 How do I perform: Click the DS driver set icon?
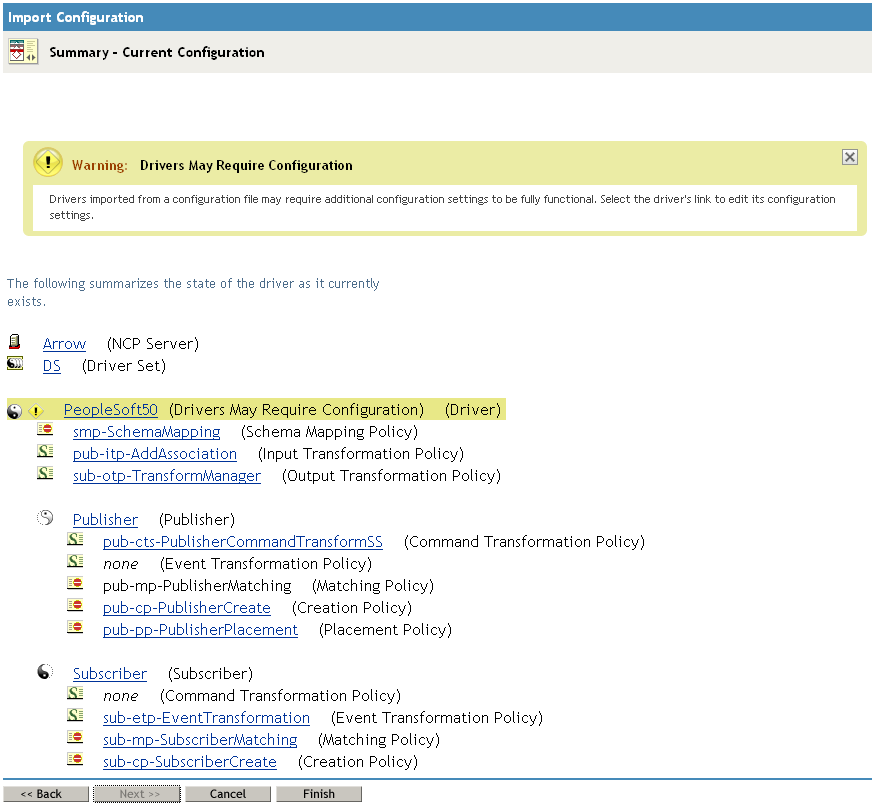14,364
